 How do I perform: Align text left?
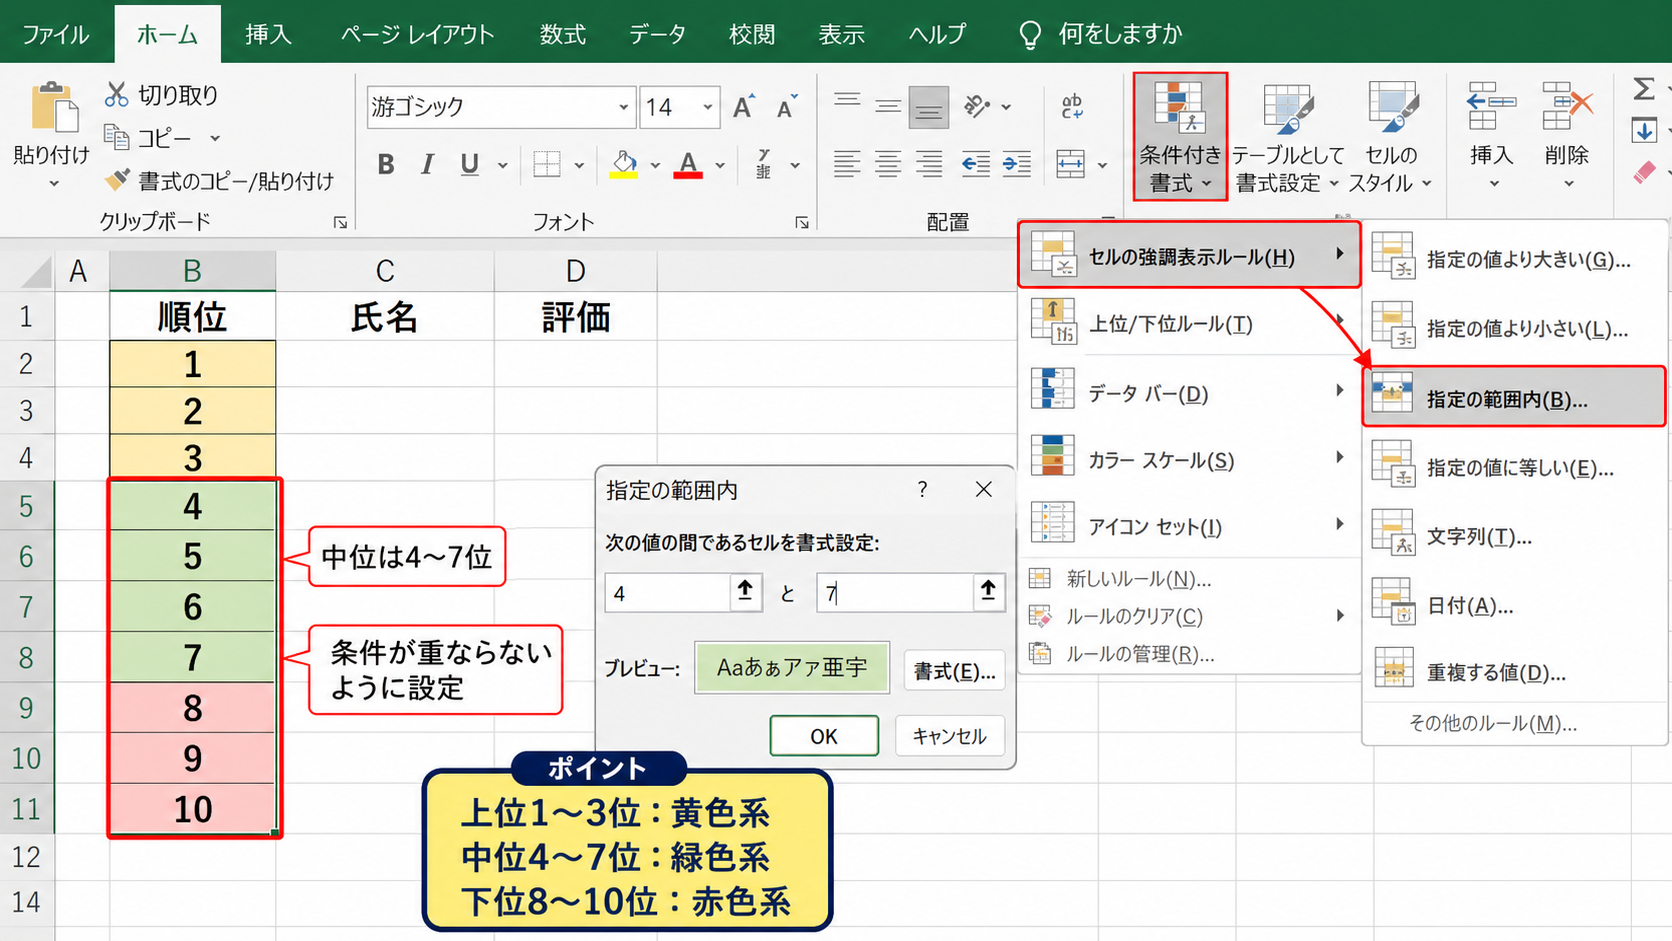847,164
